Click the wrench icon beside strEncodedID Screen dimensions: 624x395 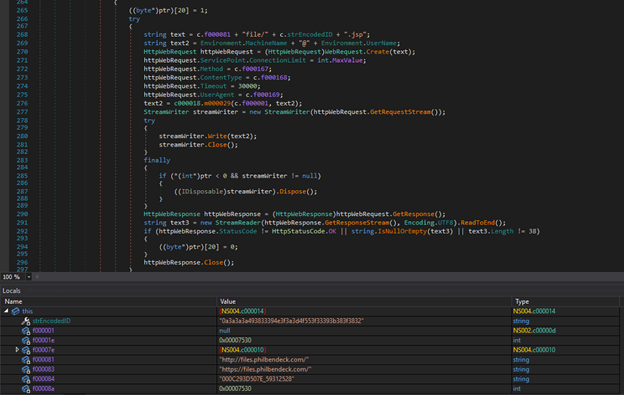pyautogui.click(x=26, y=321)
